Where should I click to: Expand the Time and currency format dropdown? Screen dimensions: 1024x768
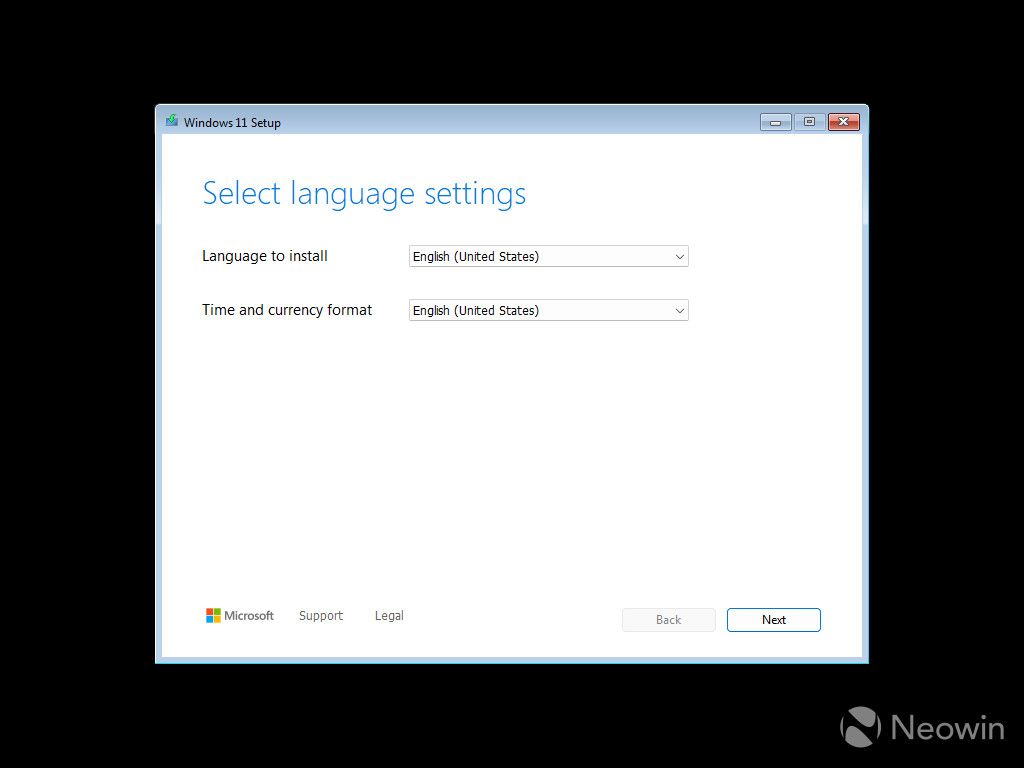tap(548, 310)
